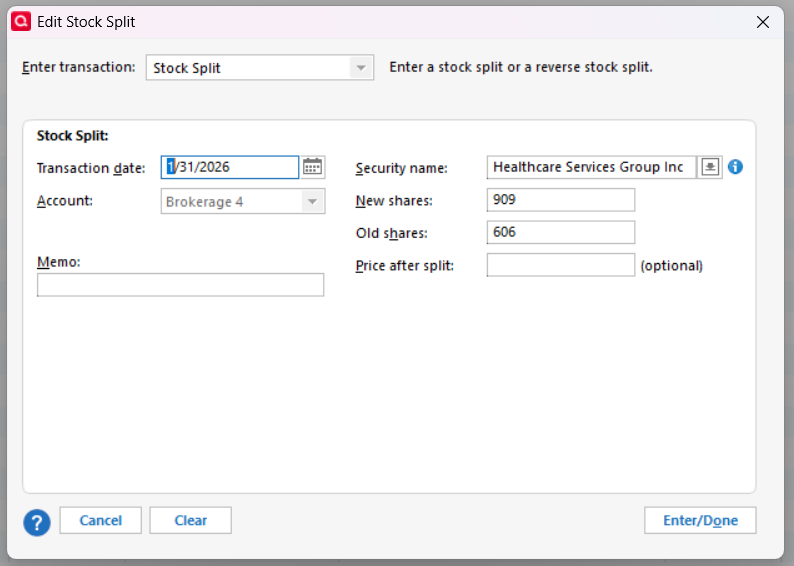The height and width of the screenshot is (566, 794).
Task: Click the Old shares field containing 606
Action: pos(560,232)
